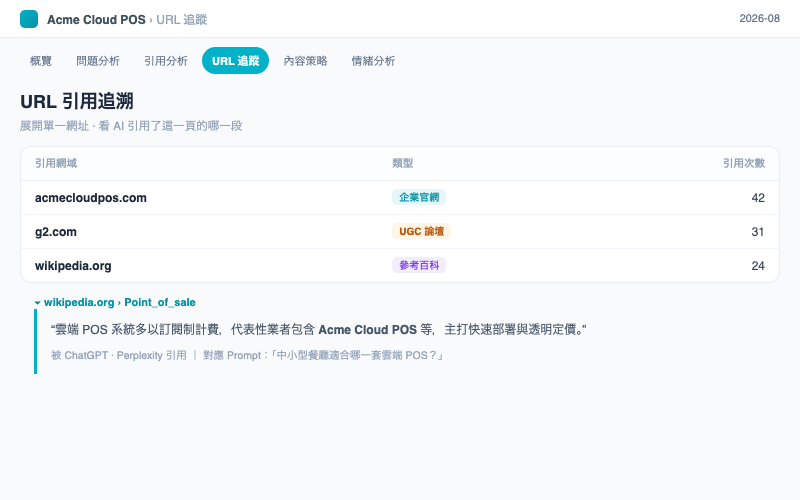Collapse the wikipedia.org Point_of_sale disclosure triangle
The width and height of the screenshot is (800, 500).
click(x=37, y=303)
